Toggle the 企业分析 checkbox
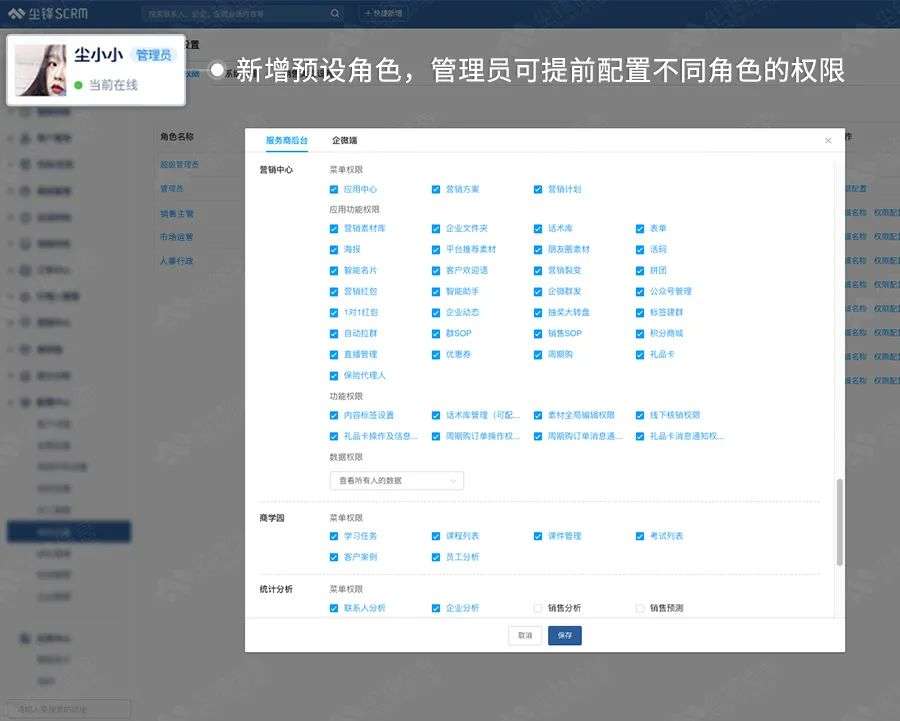Image resolution: width=900 pixels, height=721 pixels. pos(436,608)
